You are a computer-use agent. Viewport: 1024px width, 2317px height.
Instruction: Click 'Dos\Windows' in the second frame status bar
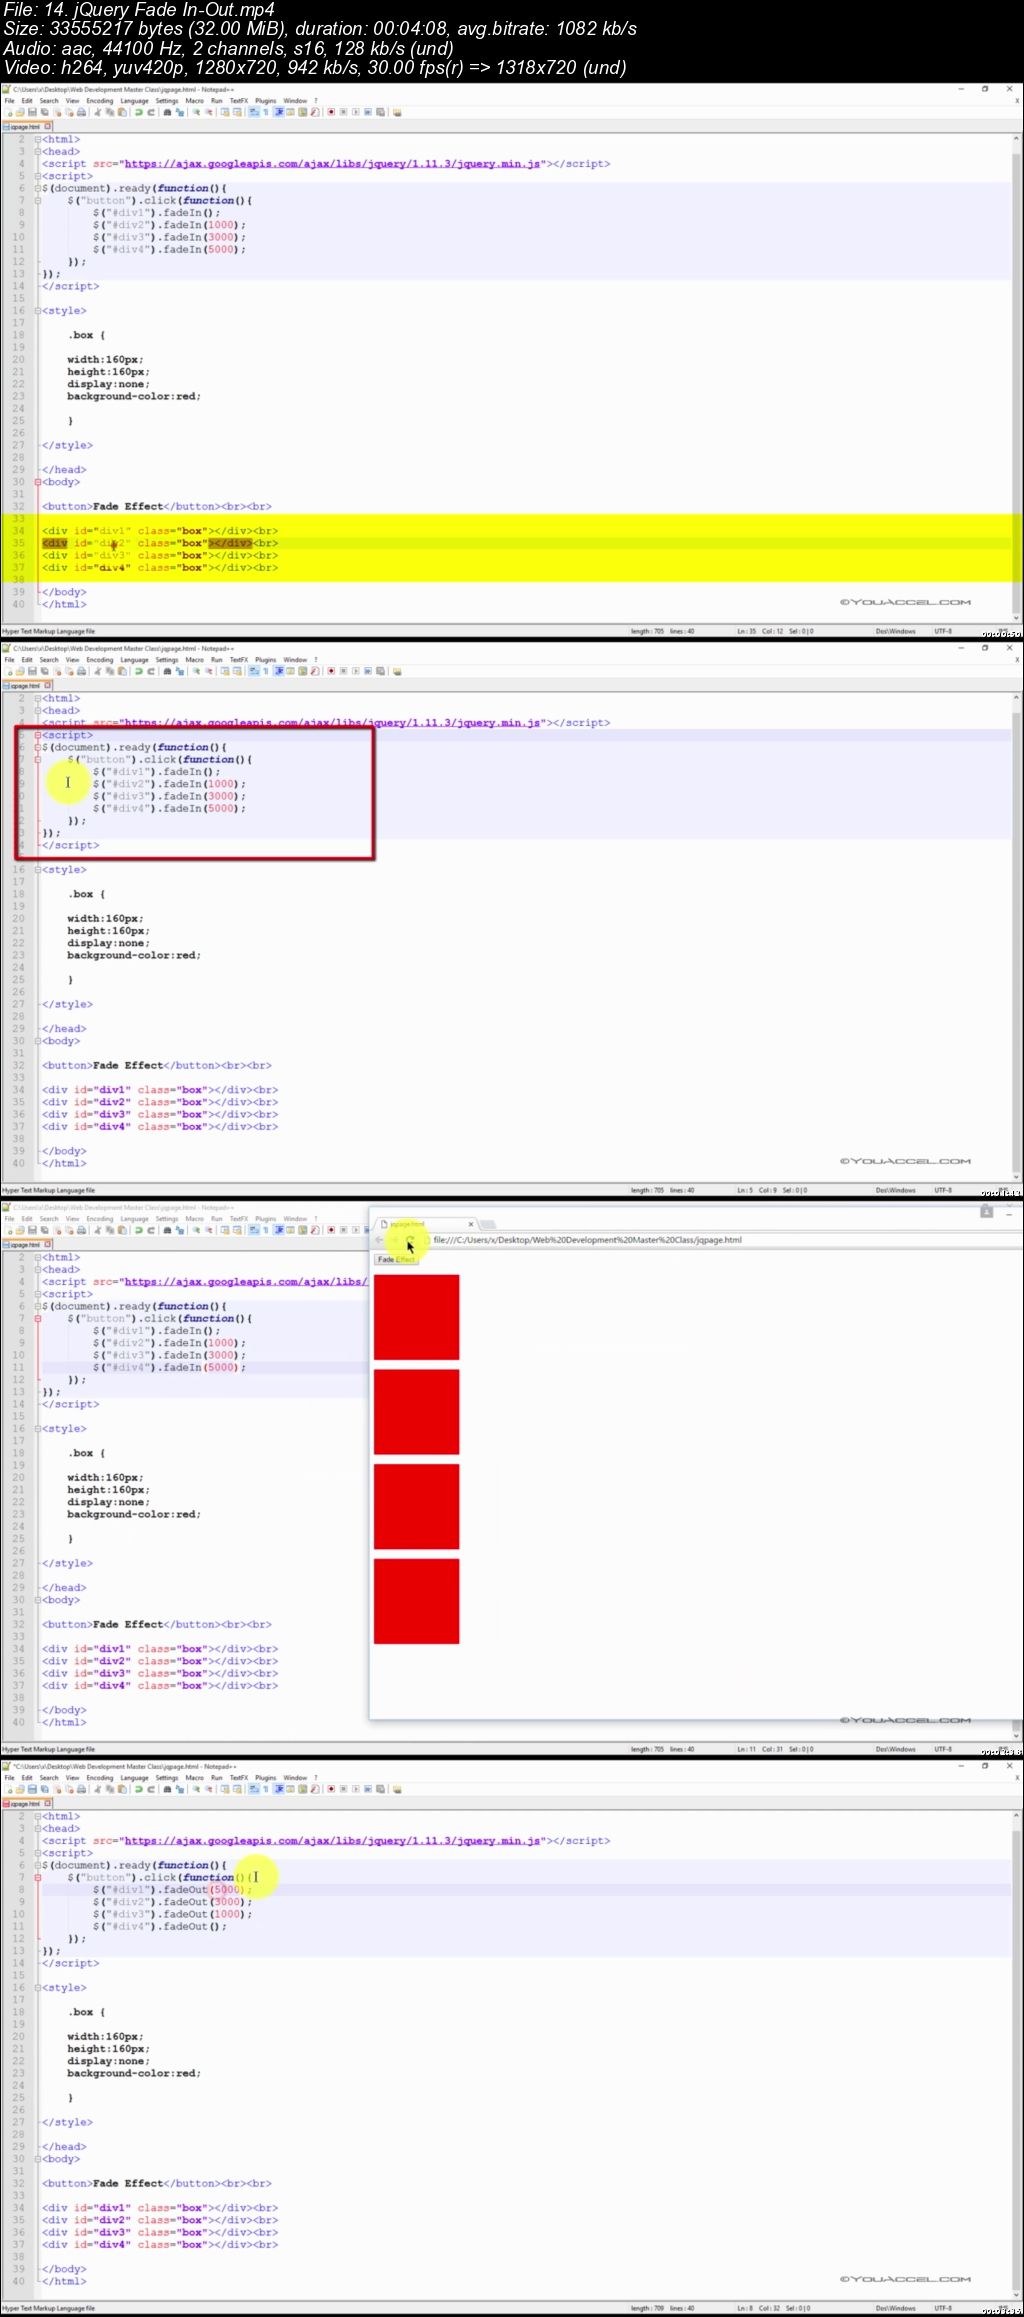pyautogui.click(x=895, y=1191)
